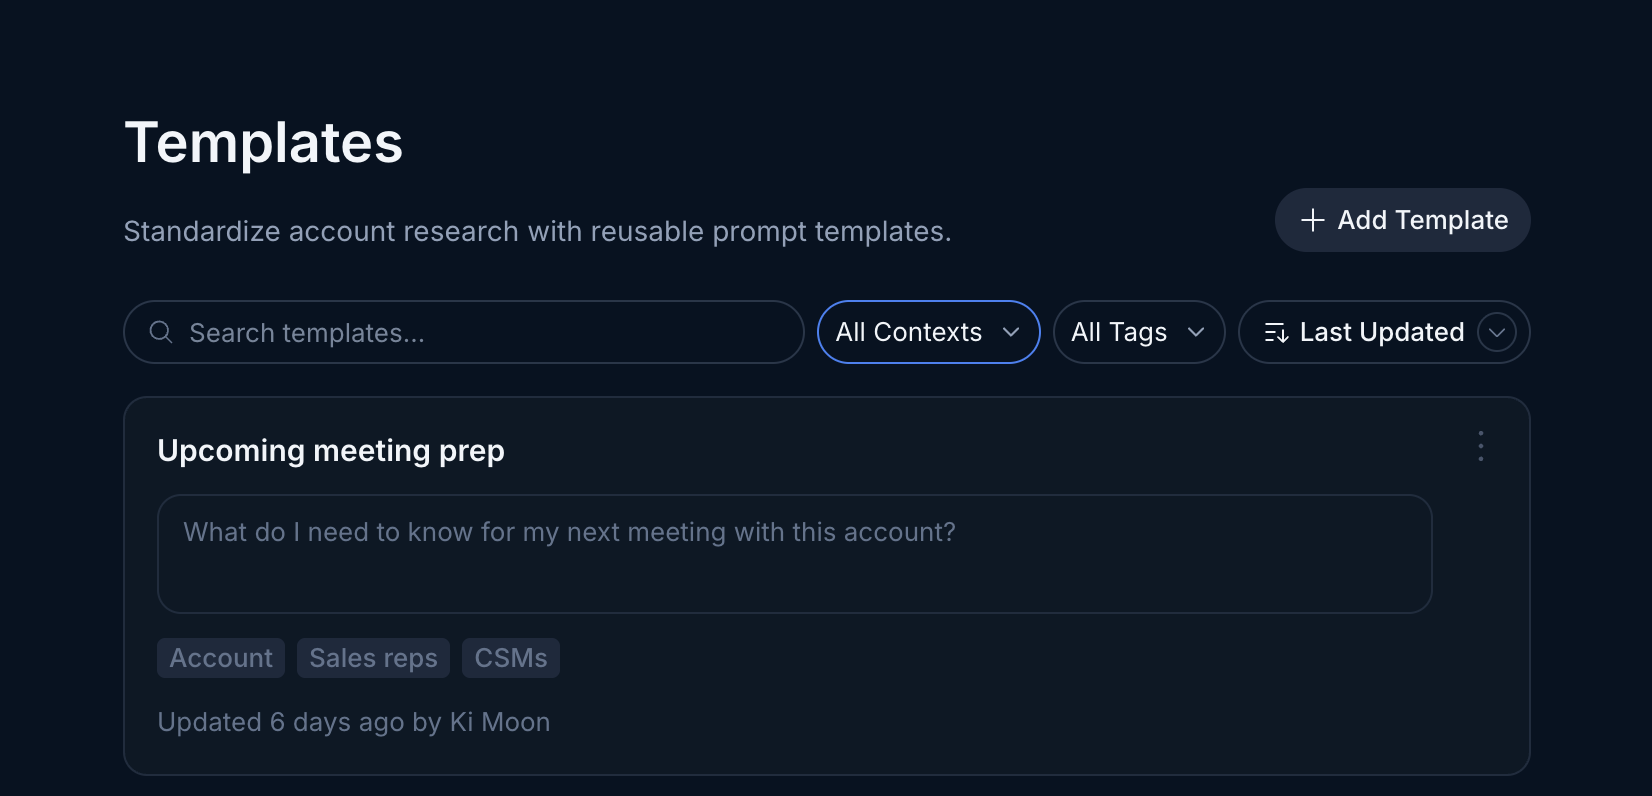Click the Templates page heading
The height and width of the screenshot is (796, 1652).
[x=264, y=143]
